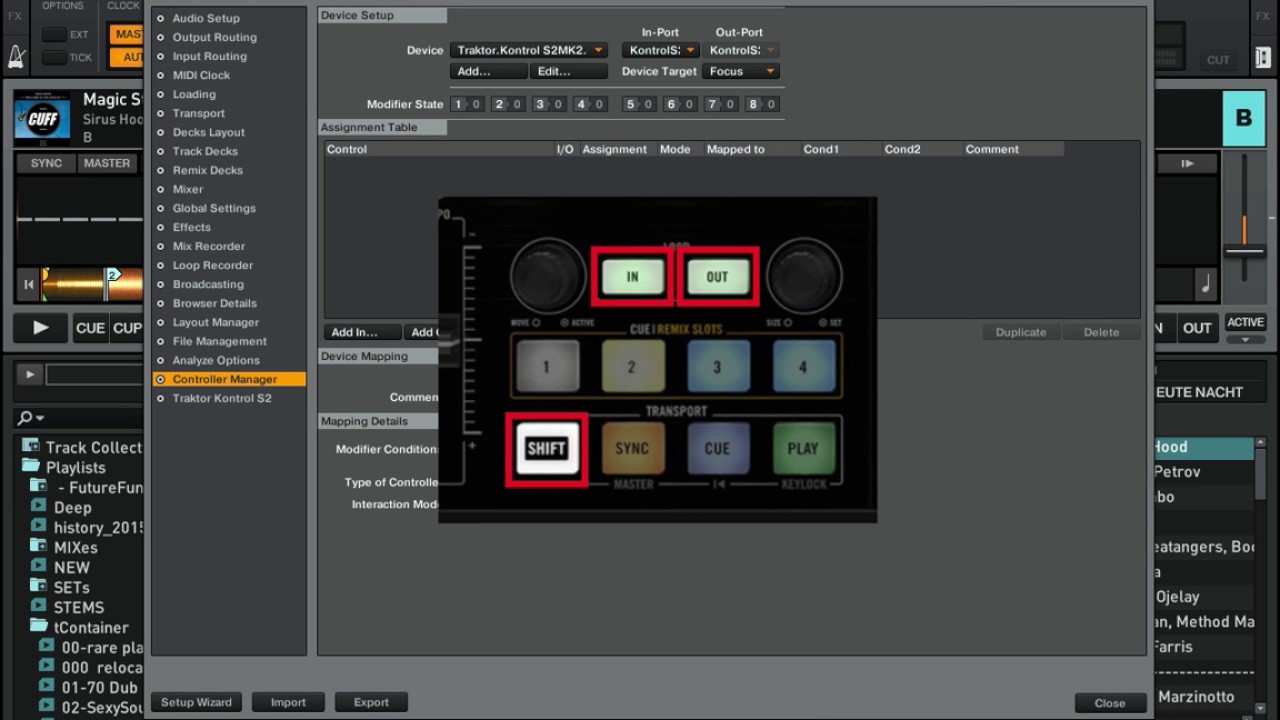This screenshot has height=720, width=1280.
Task: Click the cue-play arrow button on Deck B
Action: (x=1187, y=163)
